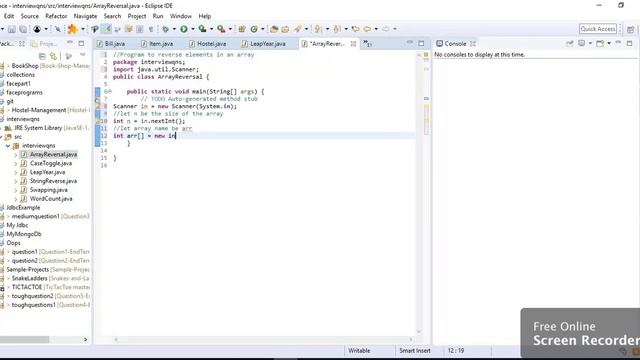
Task: Click the Pin Console icon
Action: pyautogui.click(x=570, y=43)
